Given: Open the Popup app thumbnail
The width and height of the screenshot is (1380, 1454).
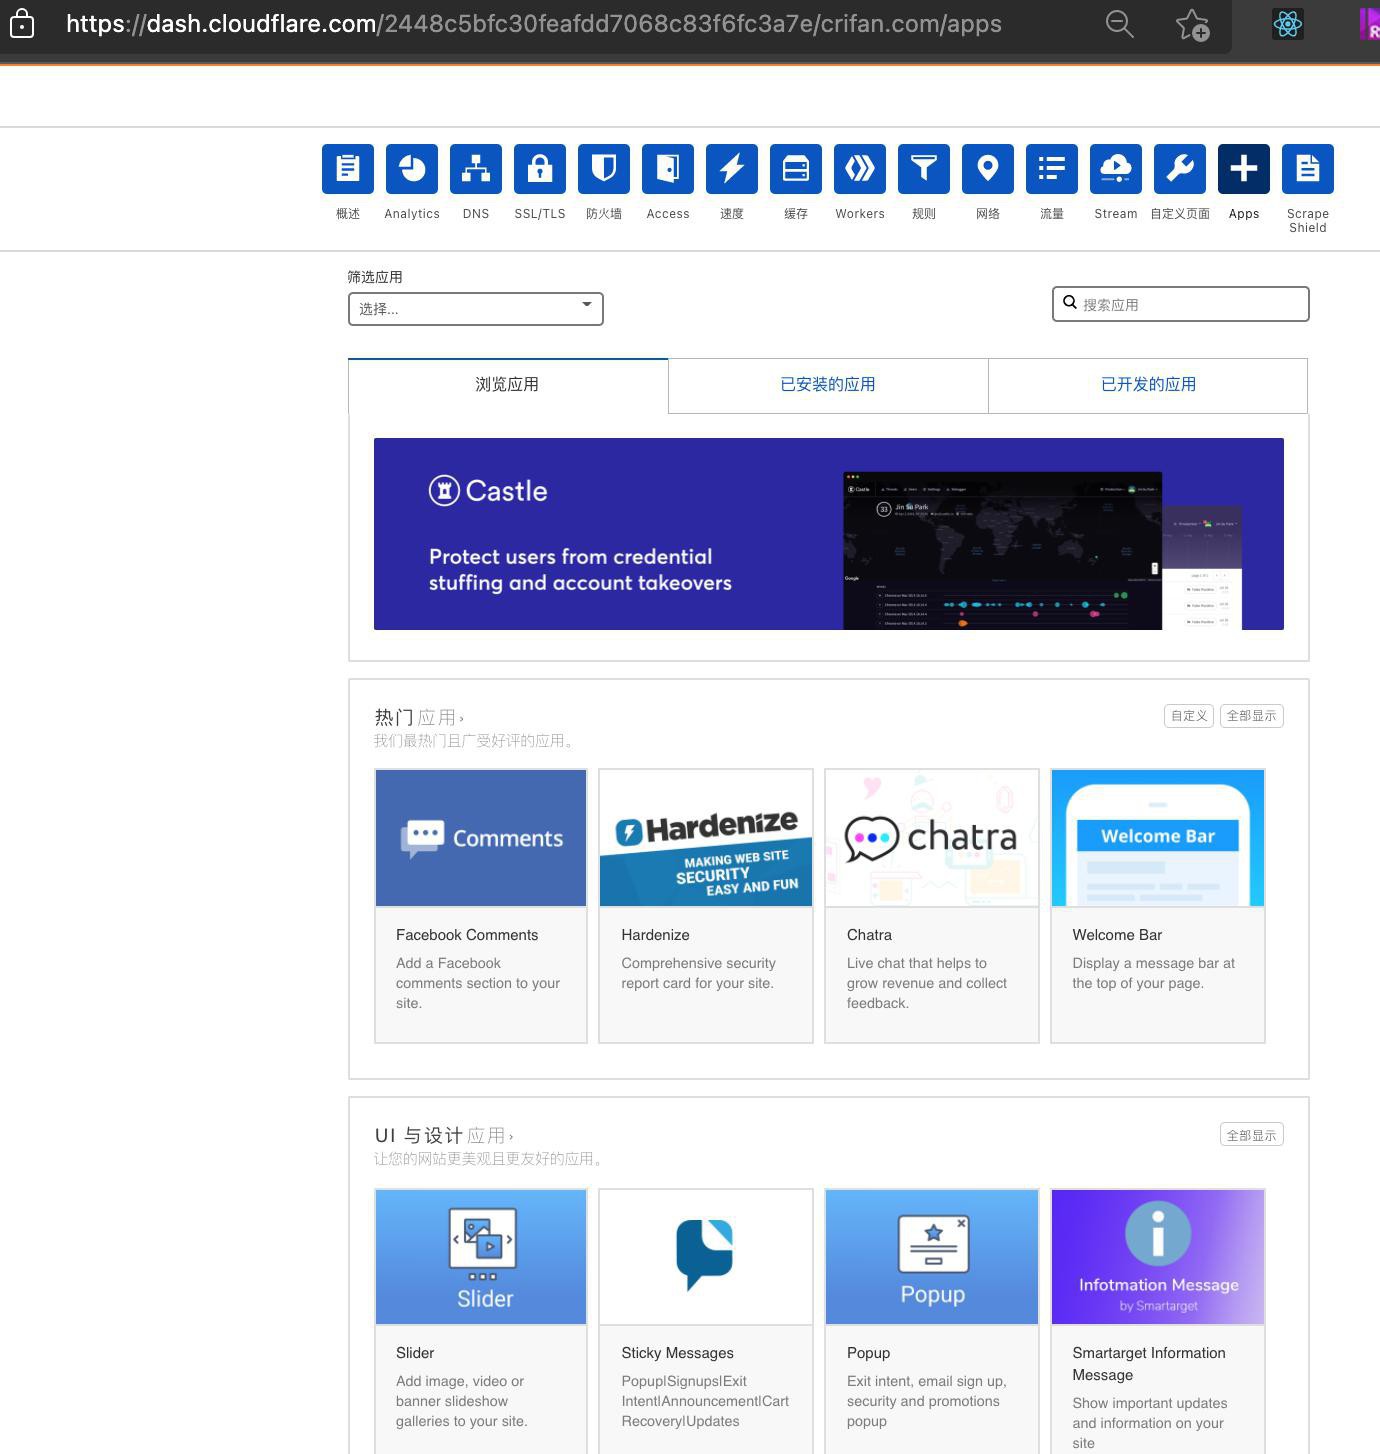Looking at the screenshot, I should click(x=931, y=1257).
